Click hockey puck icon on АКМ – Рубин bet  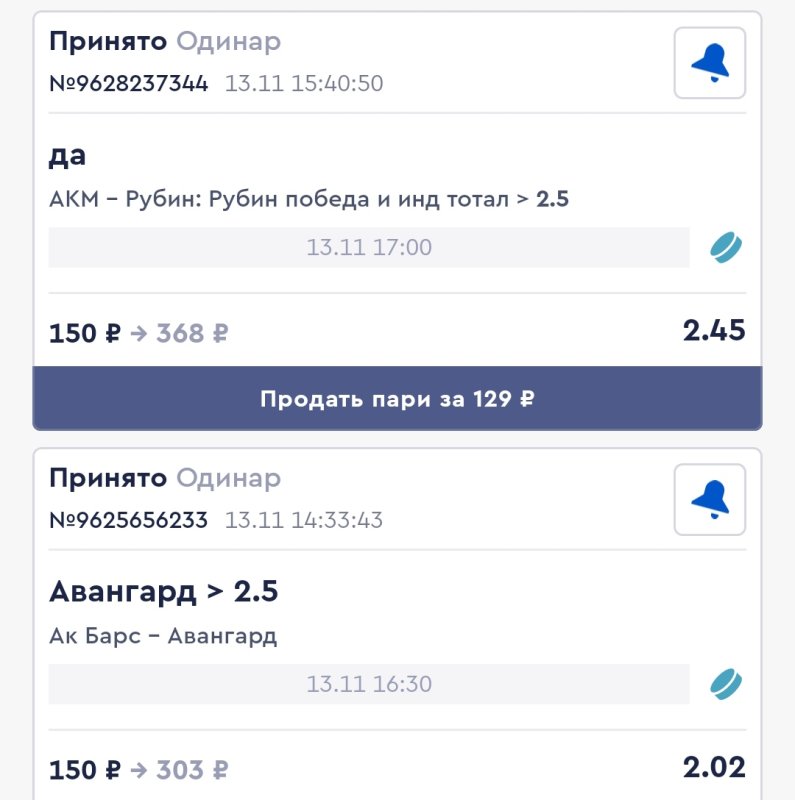726,247
